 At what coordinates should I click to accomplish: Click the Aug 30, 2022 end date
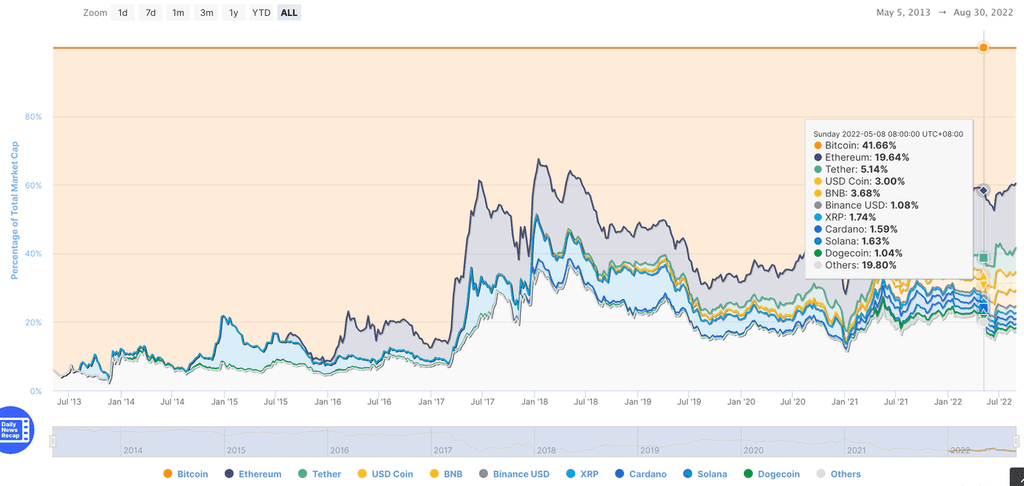click(x=984, y=13)
